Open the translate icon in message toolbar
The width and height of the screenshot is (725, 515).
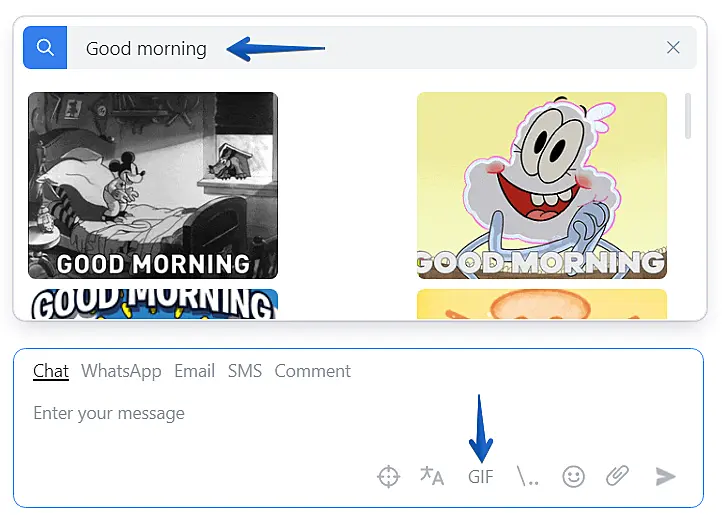click(x=432, y=476)
